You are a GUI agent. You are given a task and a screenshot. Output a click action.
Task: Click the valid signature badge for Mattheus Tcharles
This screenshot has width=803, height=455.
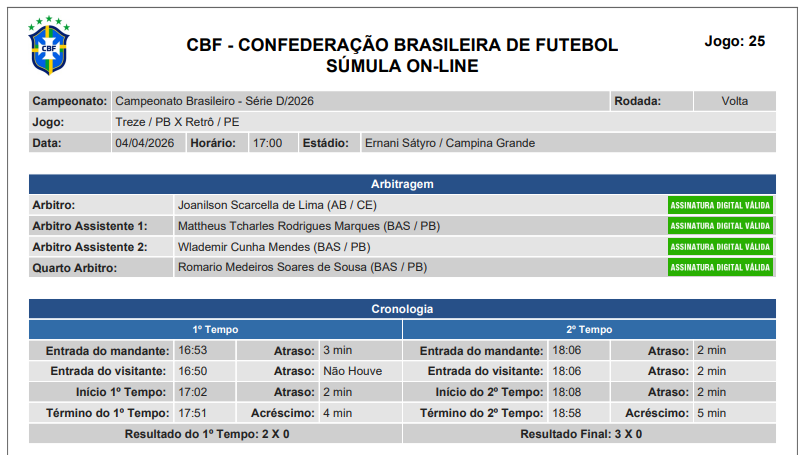coord(720,226)
